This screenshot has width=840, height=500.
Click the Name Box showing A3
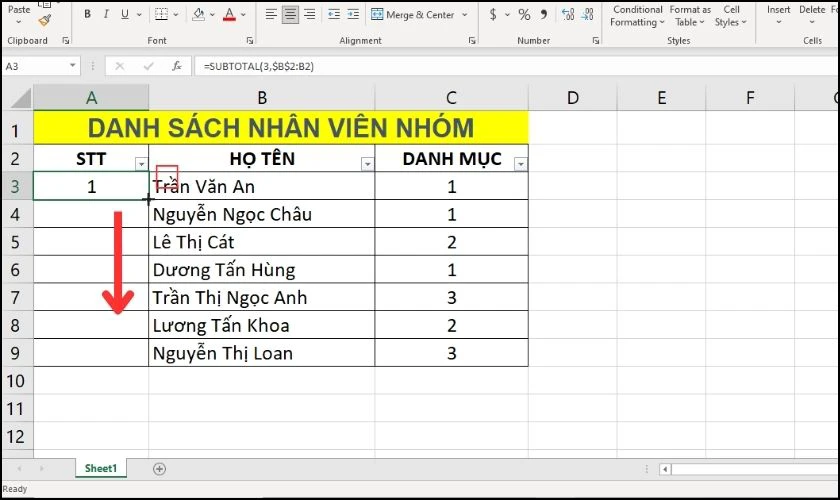click(x=35, y=66)
